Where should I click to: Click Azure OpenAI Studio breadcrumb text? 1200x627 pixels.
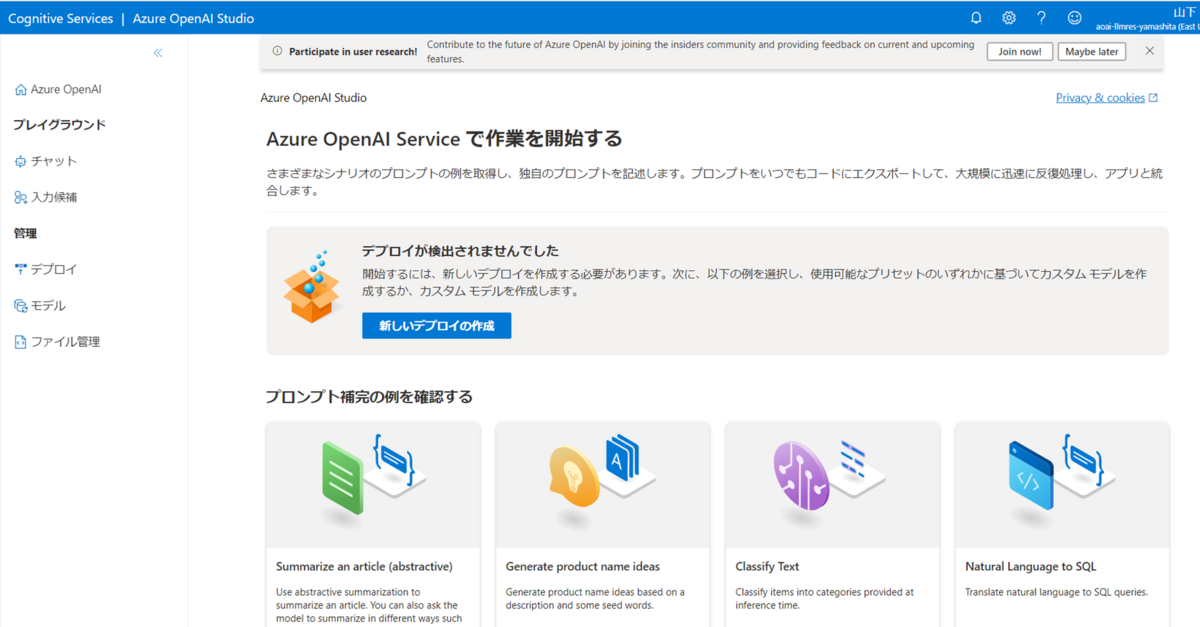pos(313,98)
